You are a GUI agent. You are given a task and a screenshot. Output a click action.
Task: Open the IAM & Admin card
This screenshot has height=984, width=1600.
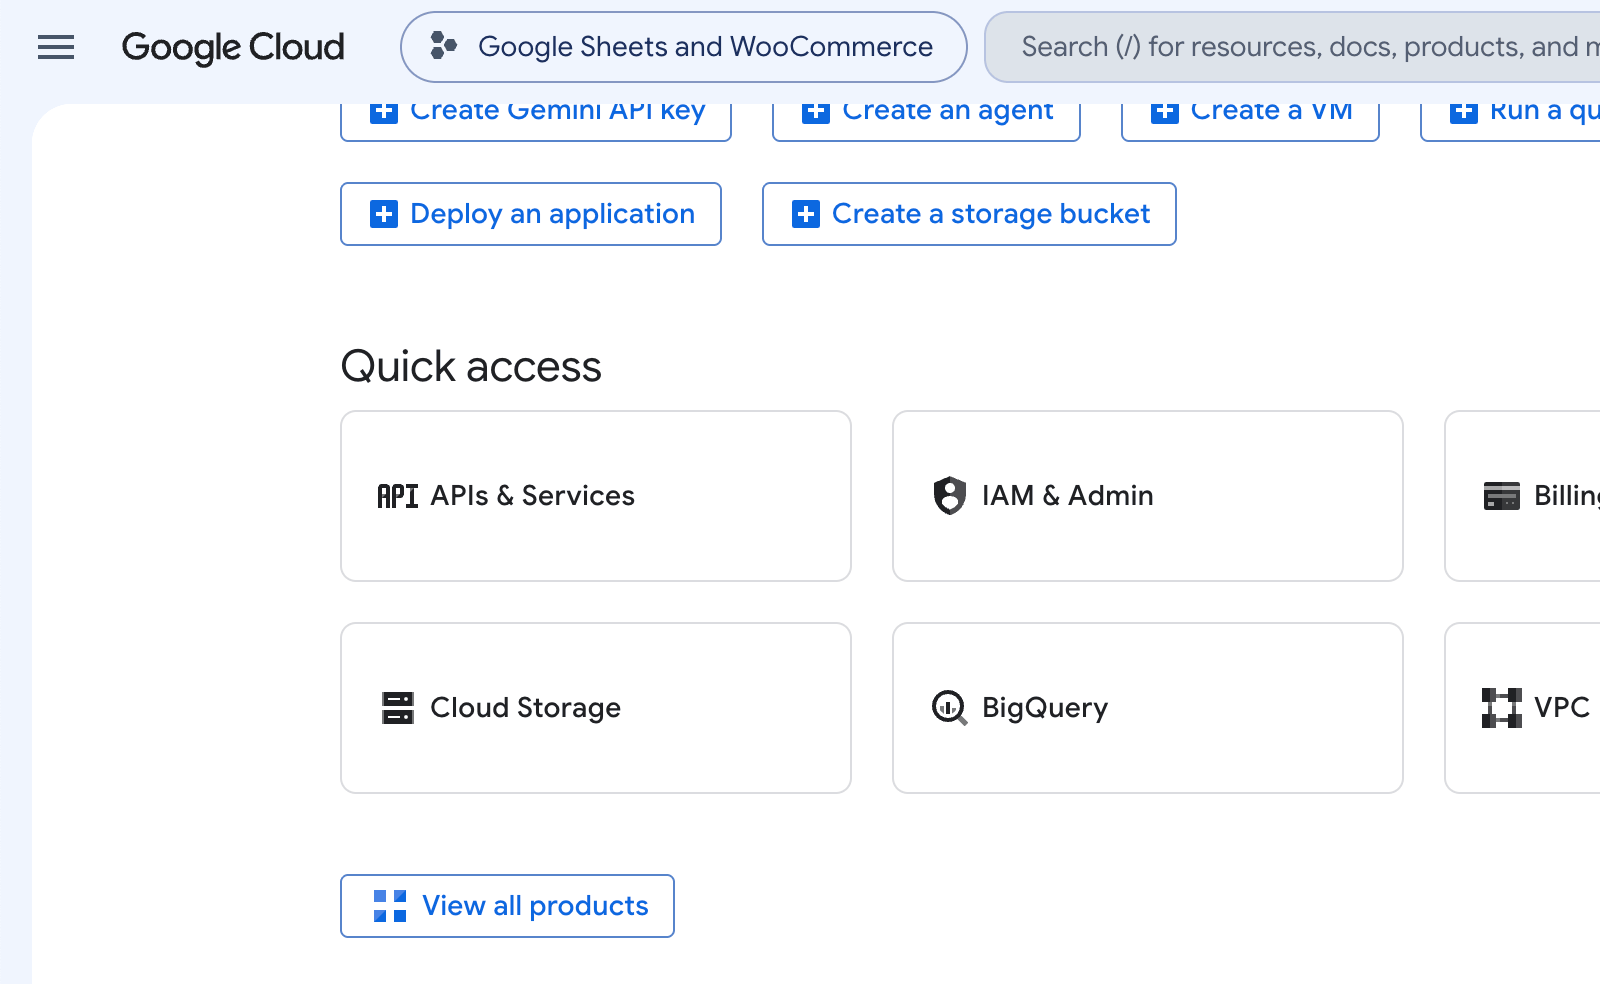tap(1148, 496)
